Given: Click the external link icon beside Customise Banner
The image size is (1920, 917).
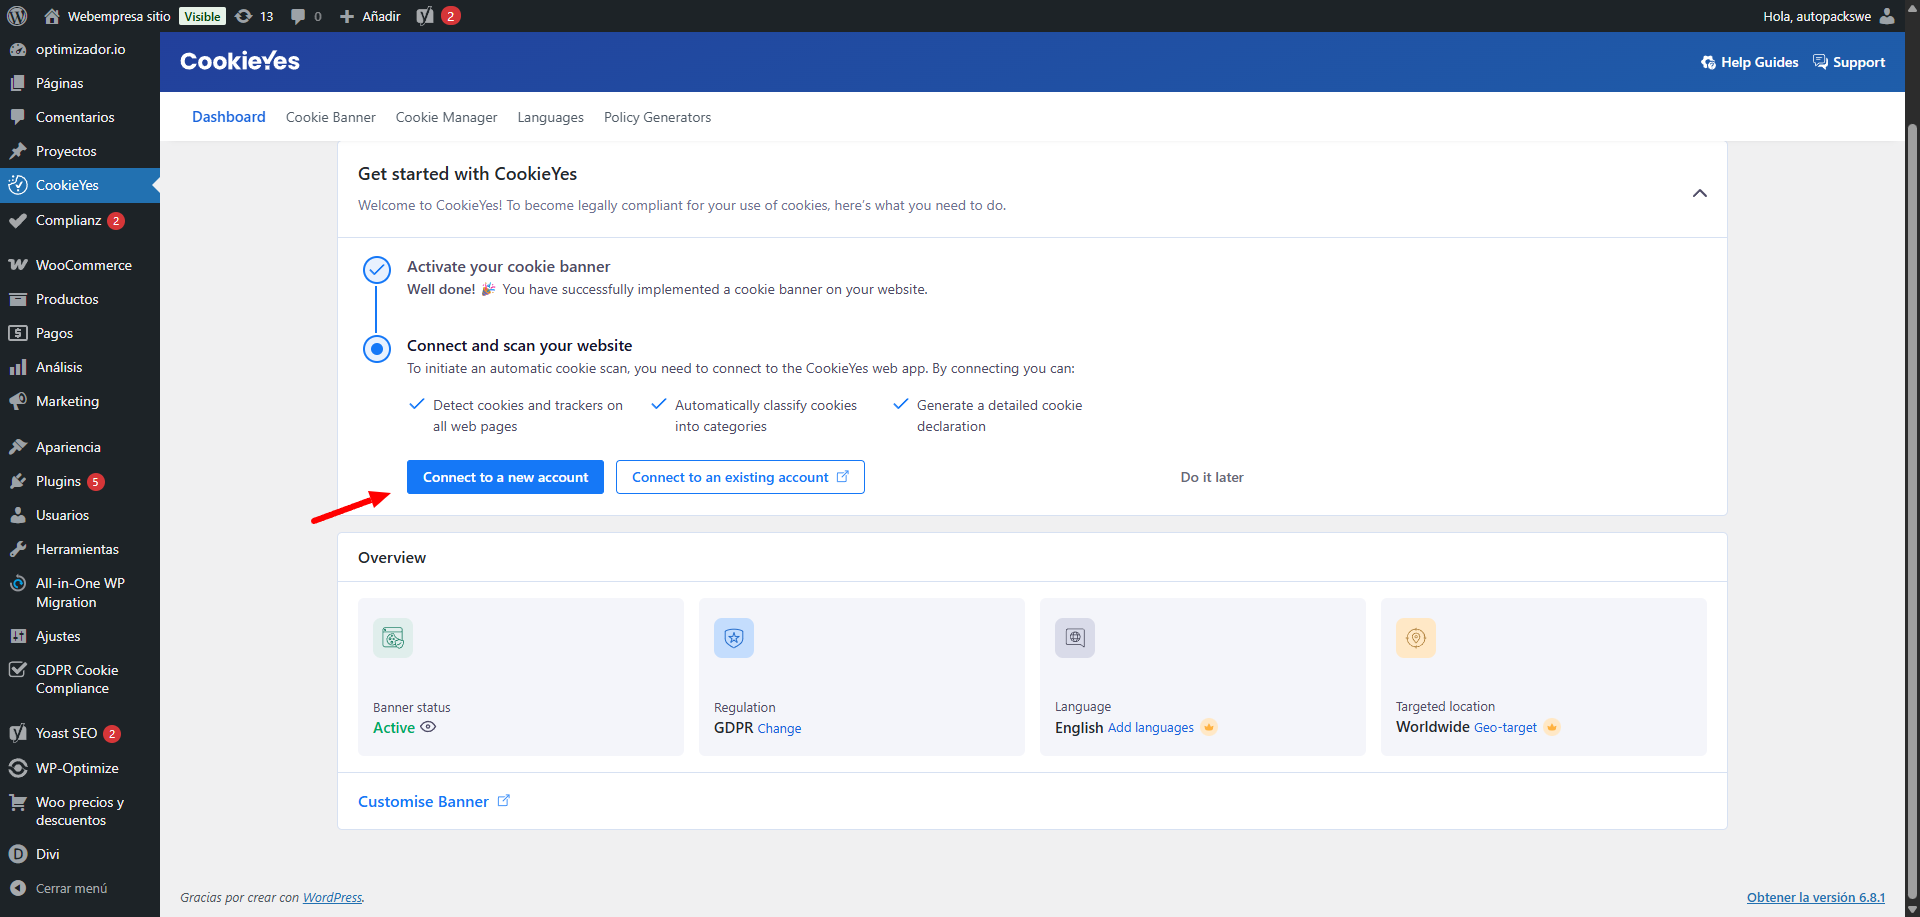Looking at the screenshot, I should tap(504, 800).
